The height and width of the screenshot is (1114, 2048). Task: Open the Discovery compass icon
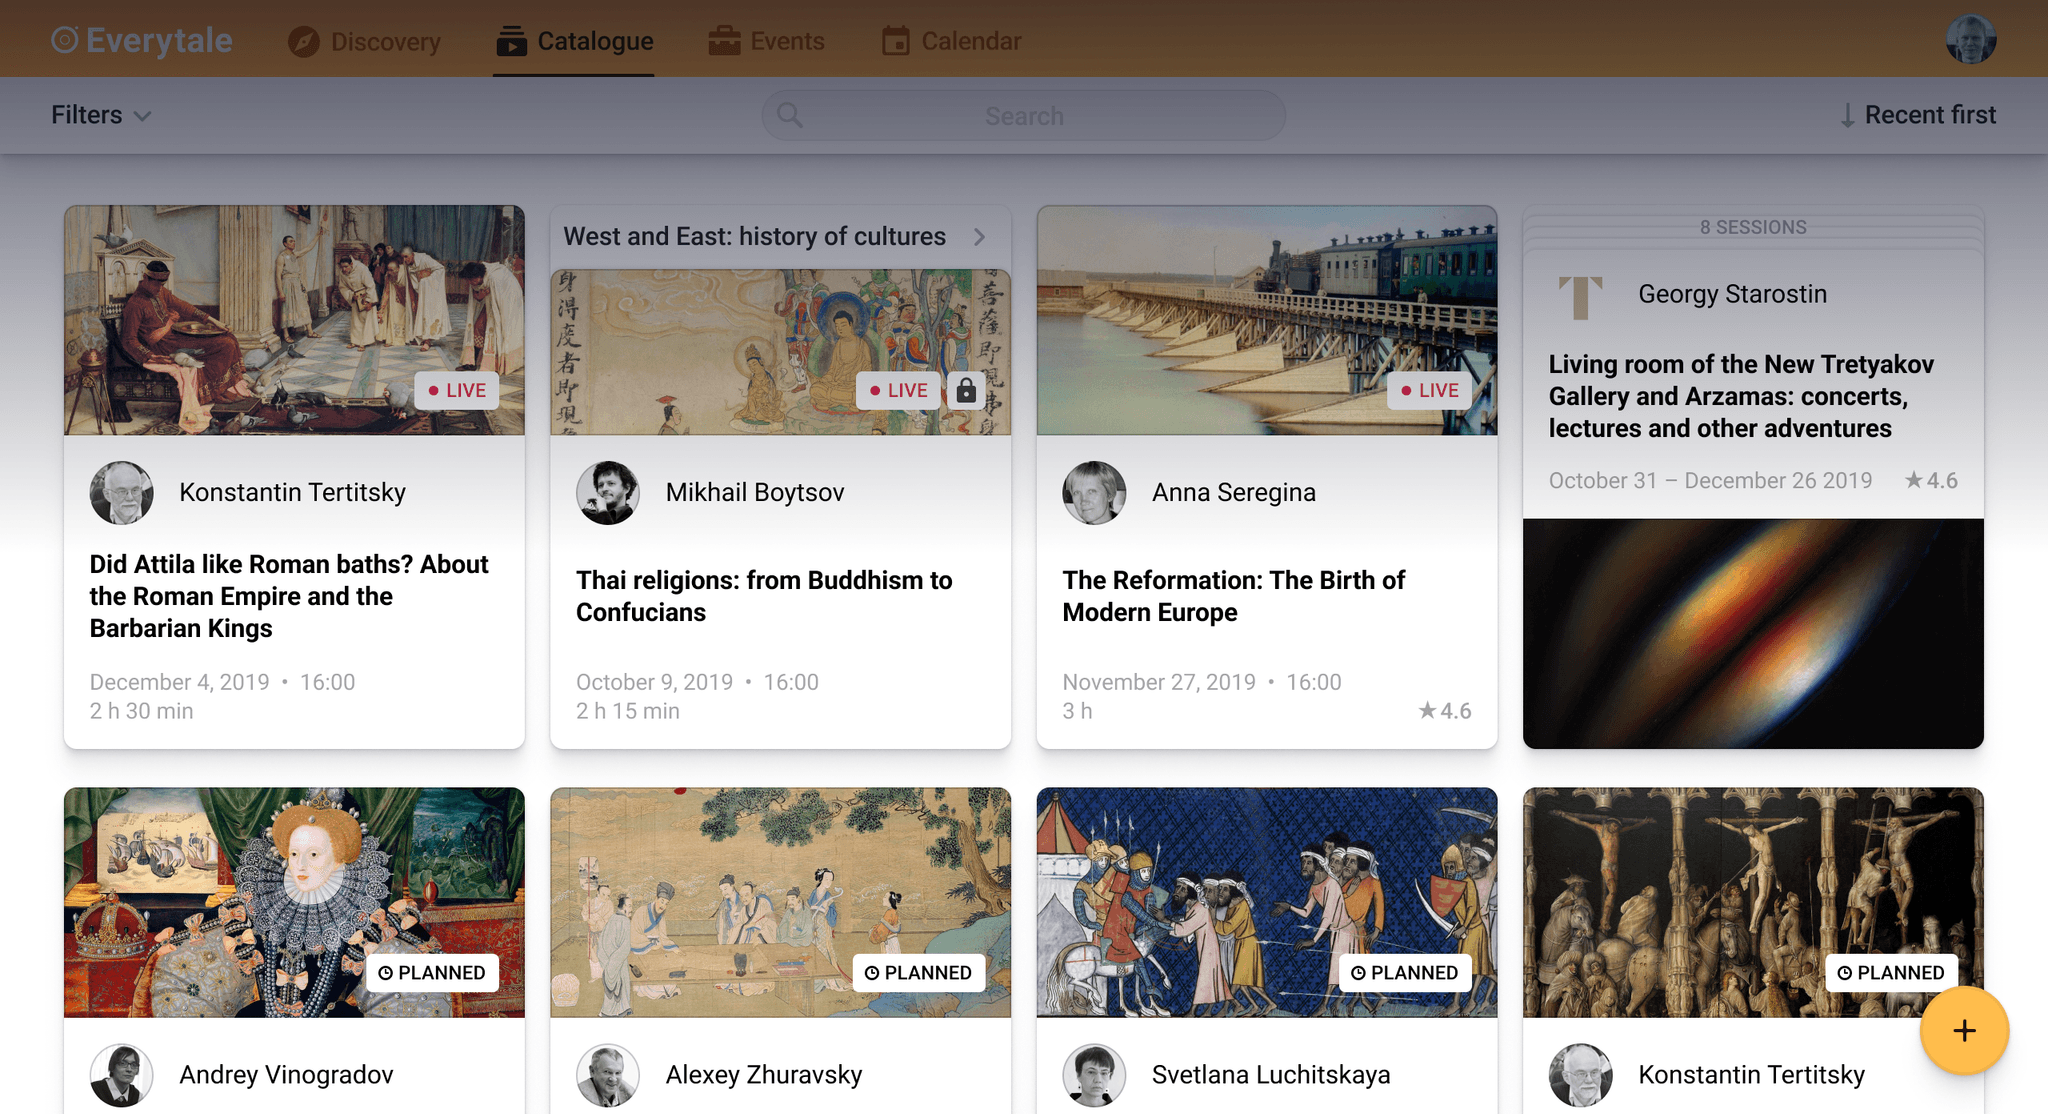[x=304, y=42]
